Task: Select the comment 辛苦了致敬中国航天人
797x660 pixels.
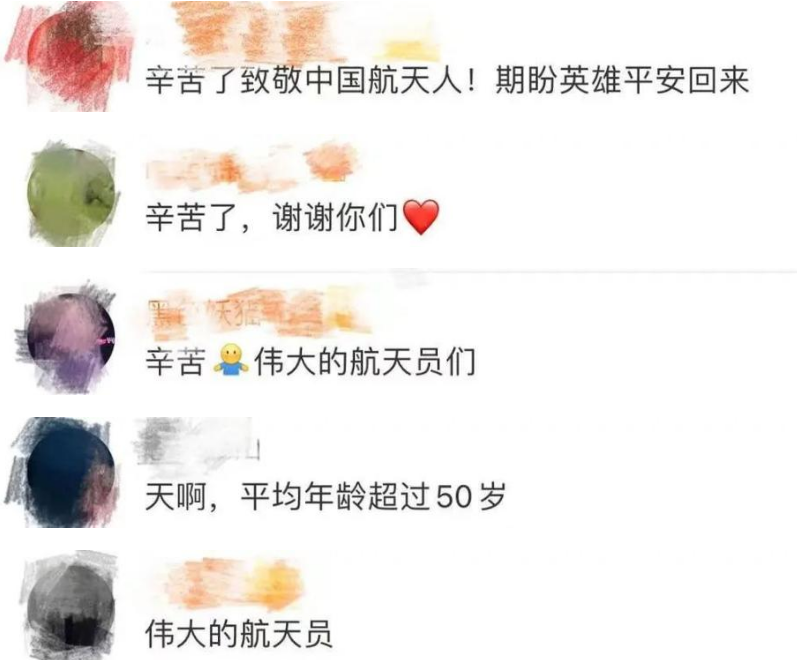Action: point(446,81)
